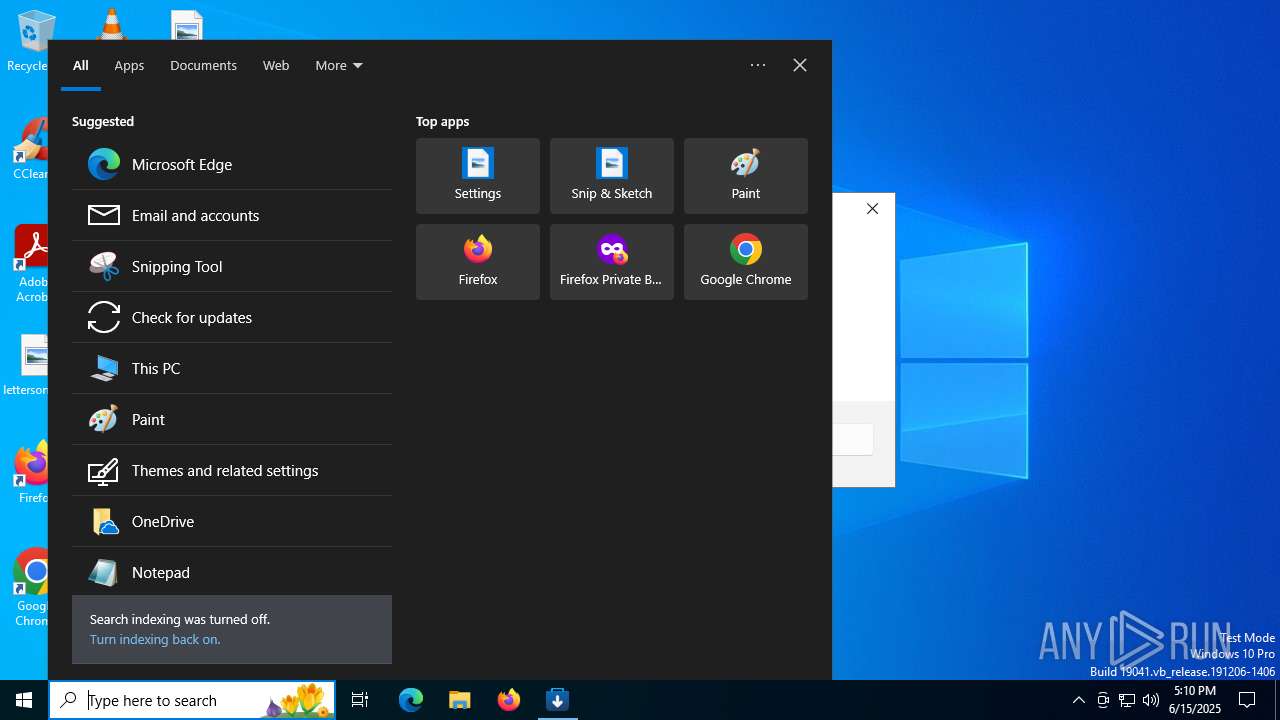Open Microsoft Edge from Suggested list
The height and width of the screenshot is (720, 1280).
point(232,164)
